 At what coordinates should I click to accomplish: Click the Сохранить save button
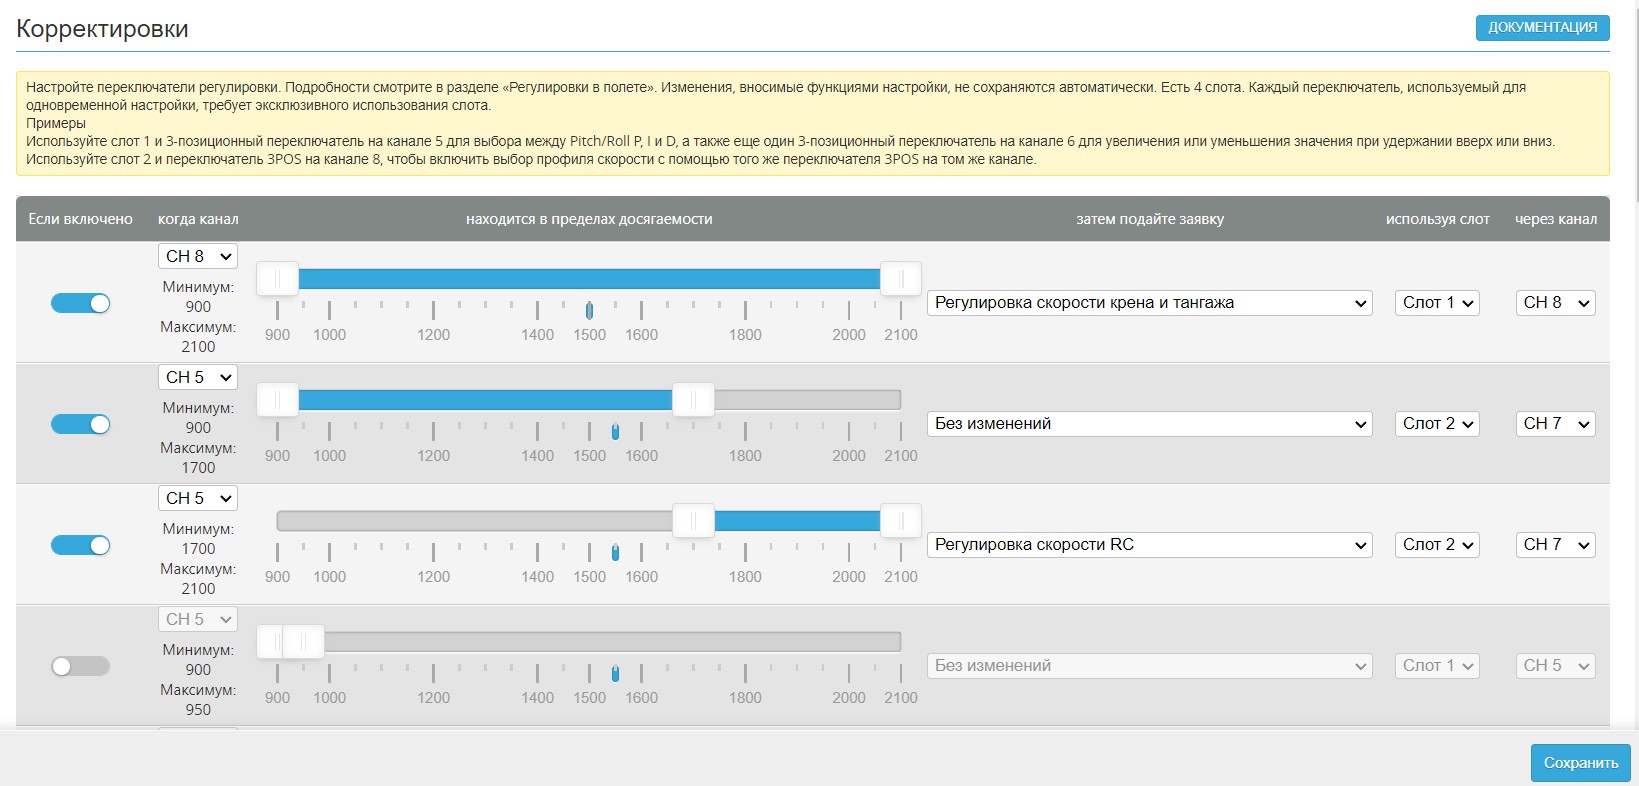coord(1580,763)
